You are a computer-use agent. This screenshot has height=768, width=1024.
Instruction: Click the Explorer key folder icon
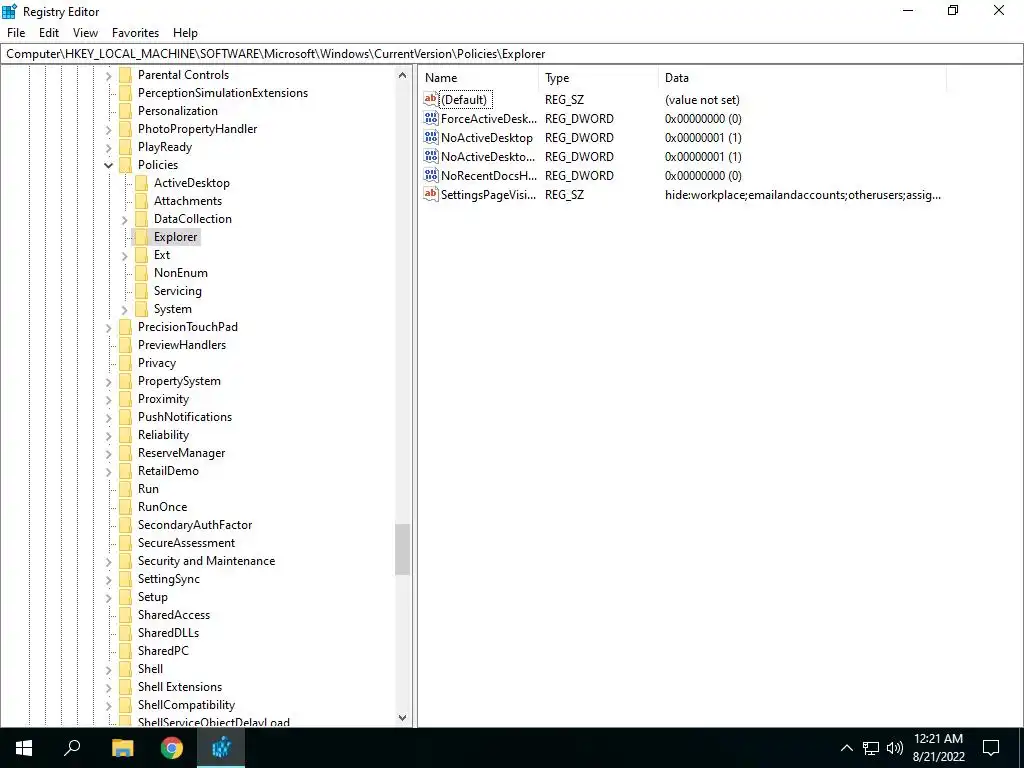(141, 236)
